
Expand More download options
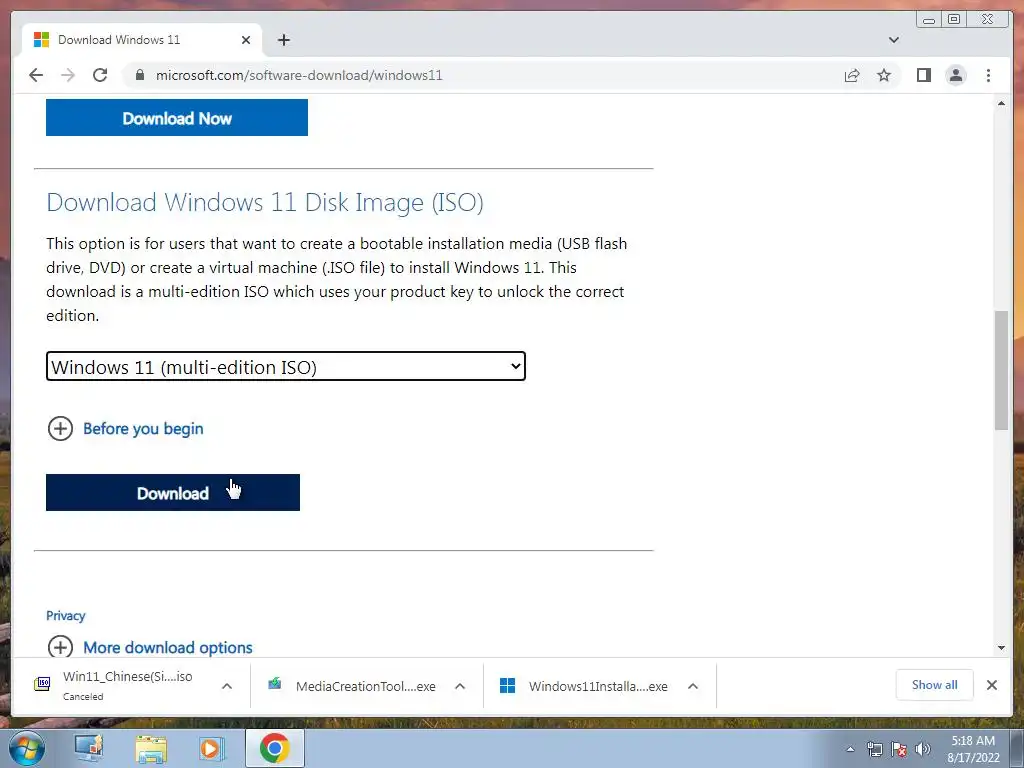click(x=167, y=647)
